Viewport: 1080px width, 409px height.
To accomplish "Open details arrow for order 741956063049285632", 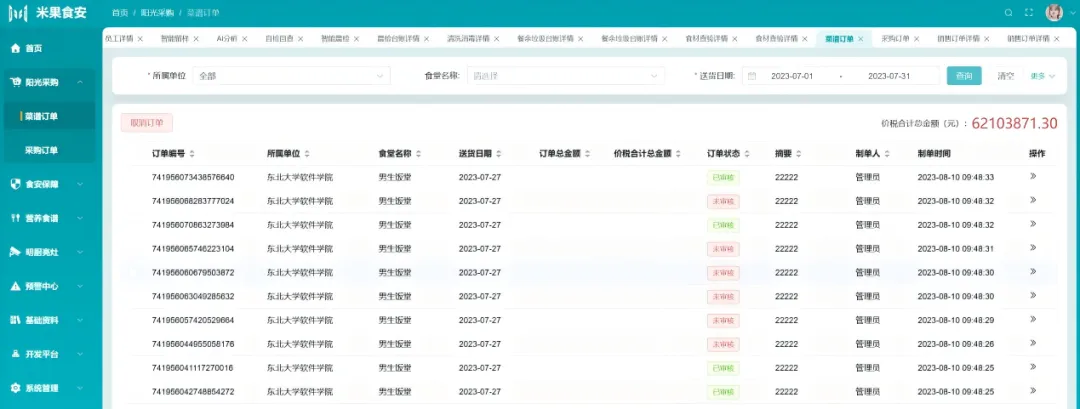I will pyautogui.click(x=1033, y=295).
